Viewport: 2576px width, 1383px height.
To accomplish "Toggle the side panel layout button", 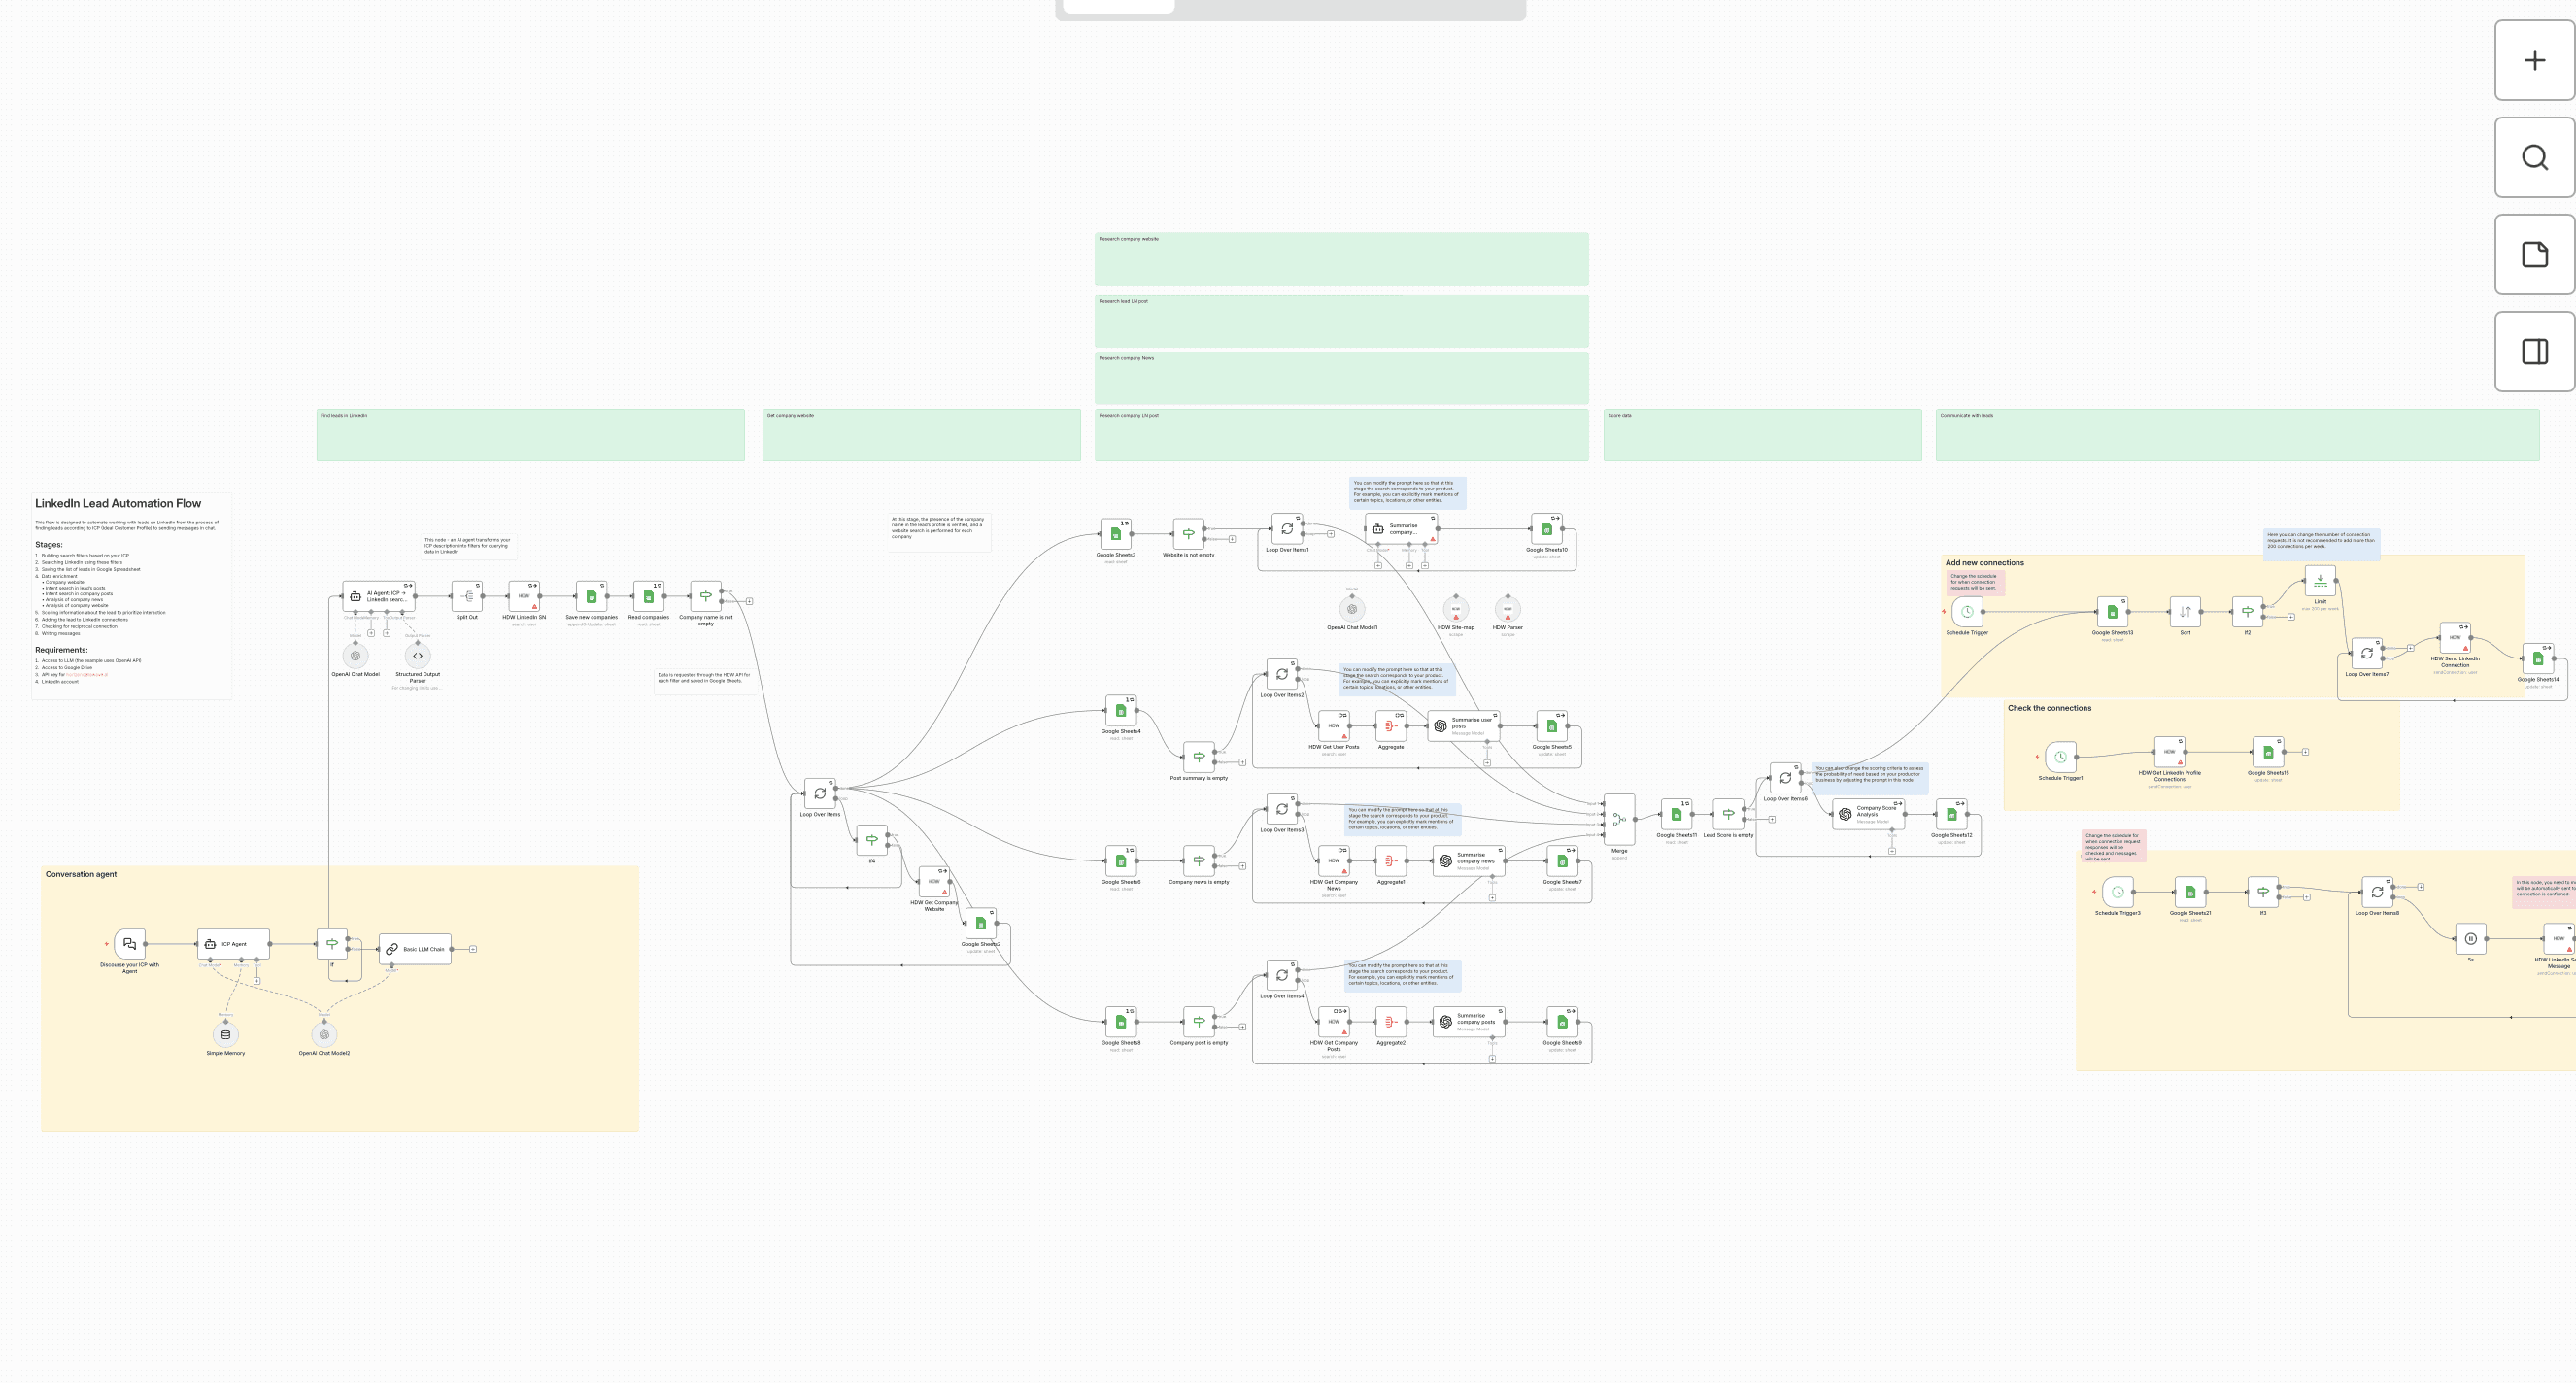I will tap(2533, 352).
